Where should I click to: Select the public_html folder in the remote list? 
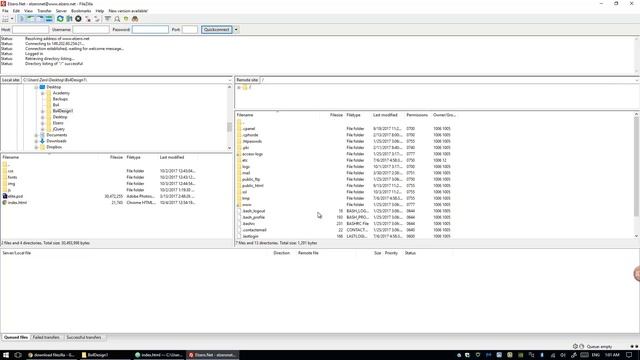pos(253,186)
